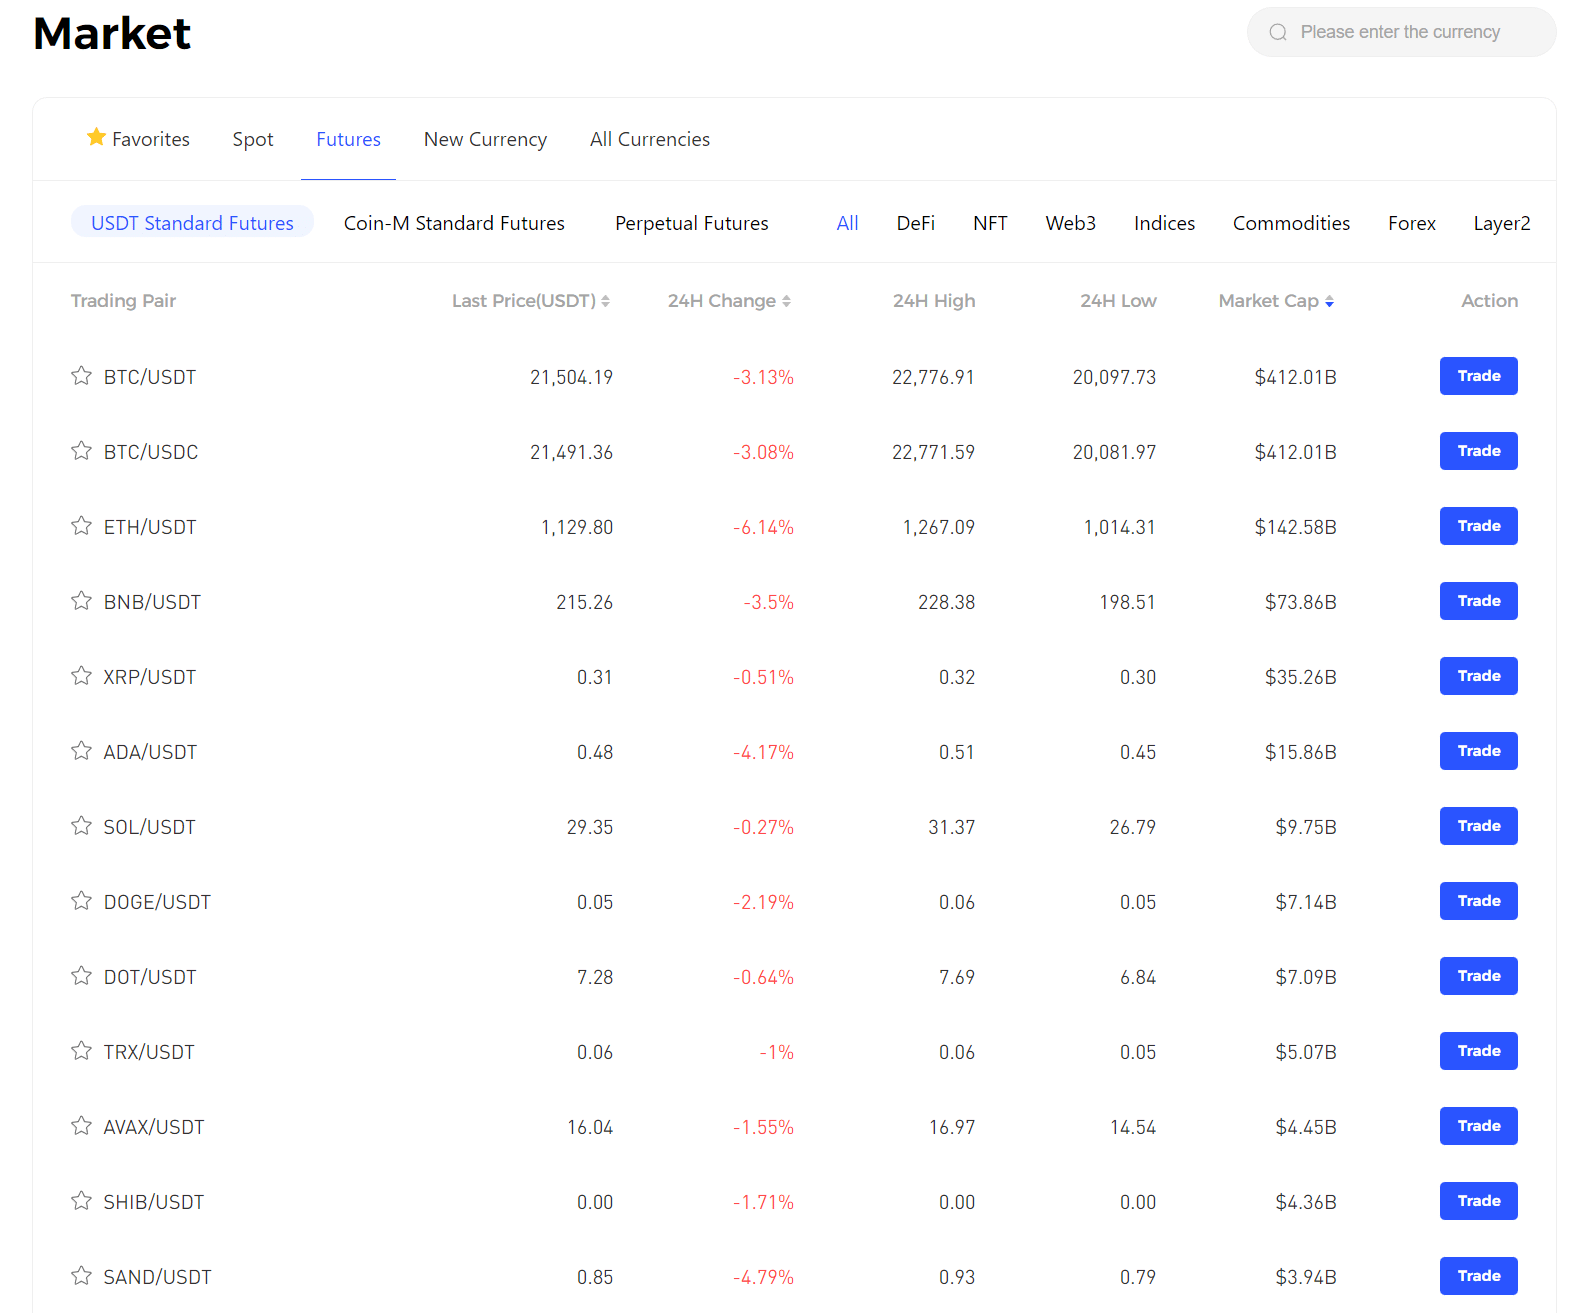Screen dimensions: 1591x1313
Task: Sort list by Market Cap arrows
Action: pyautogui.click(x=1329, y=301)
